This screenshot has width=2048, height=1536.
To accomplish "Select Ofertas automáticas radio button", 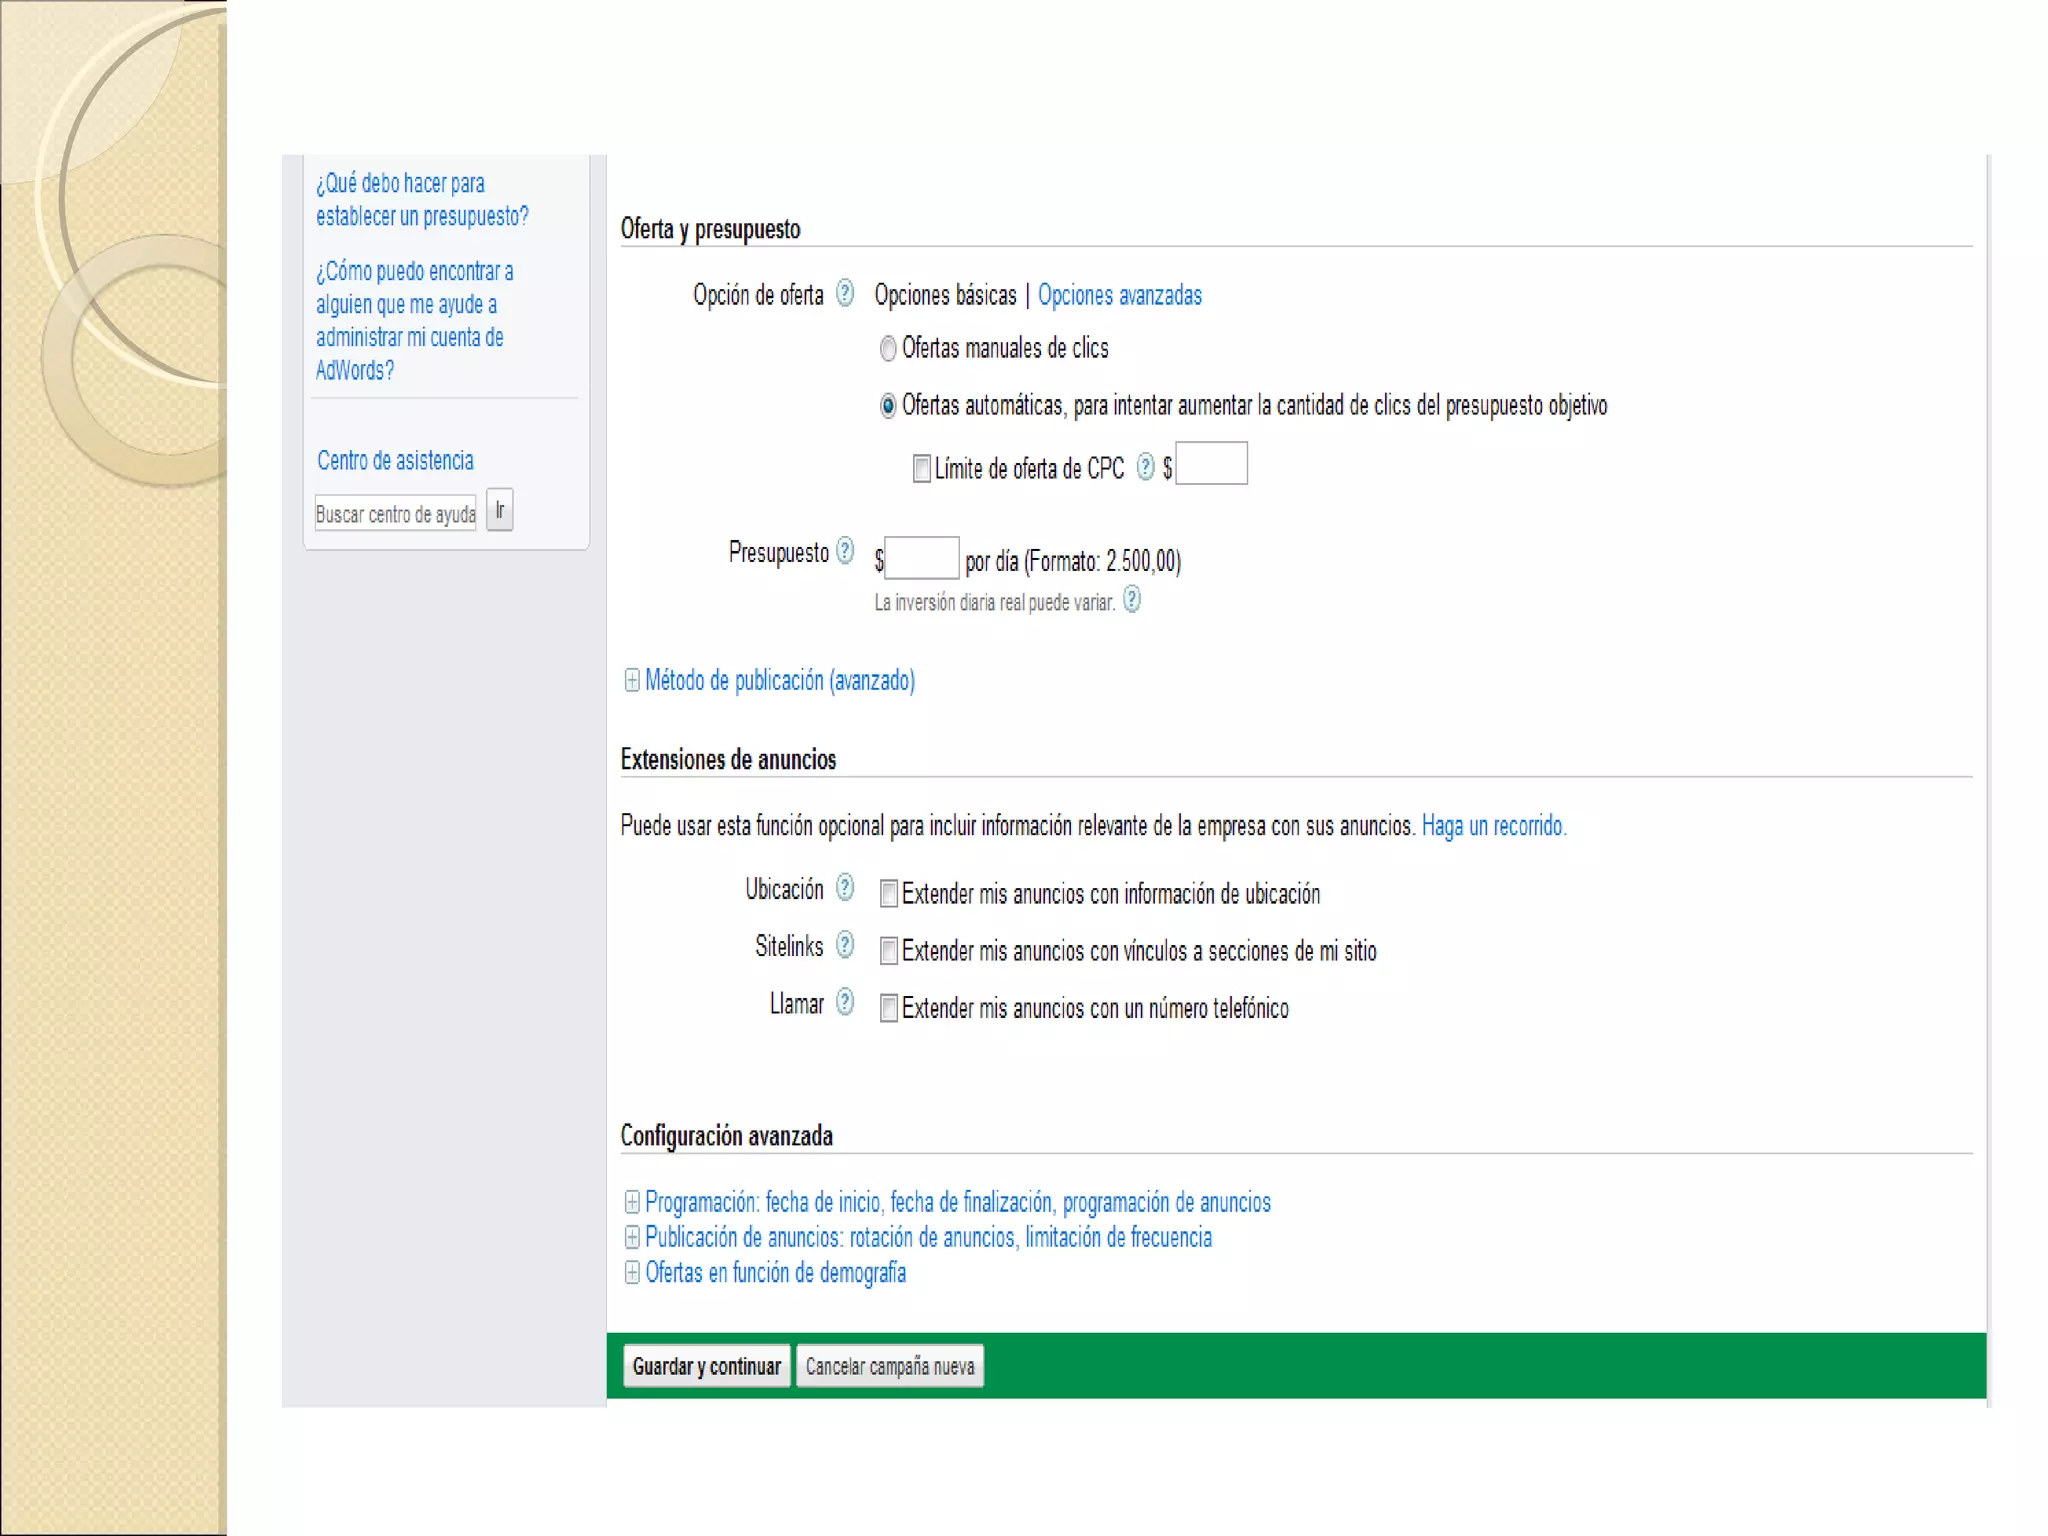I will click(x=887, y=406).
